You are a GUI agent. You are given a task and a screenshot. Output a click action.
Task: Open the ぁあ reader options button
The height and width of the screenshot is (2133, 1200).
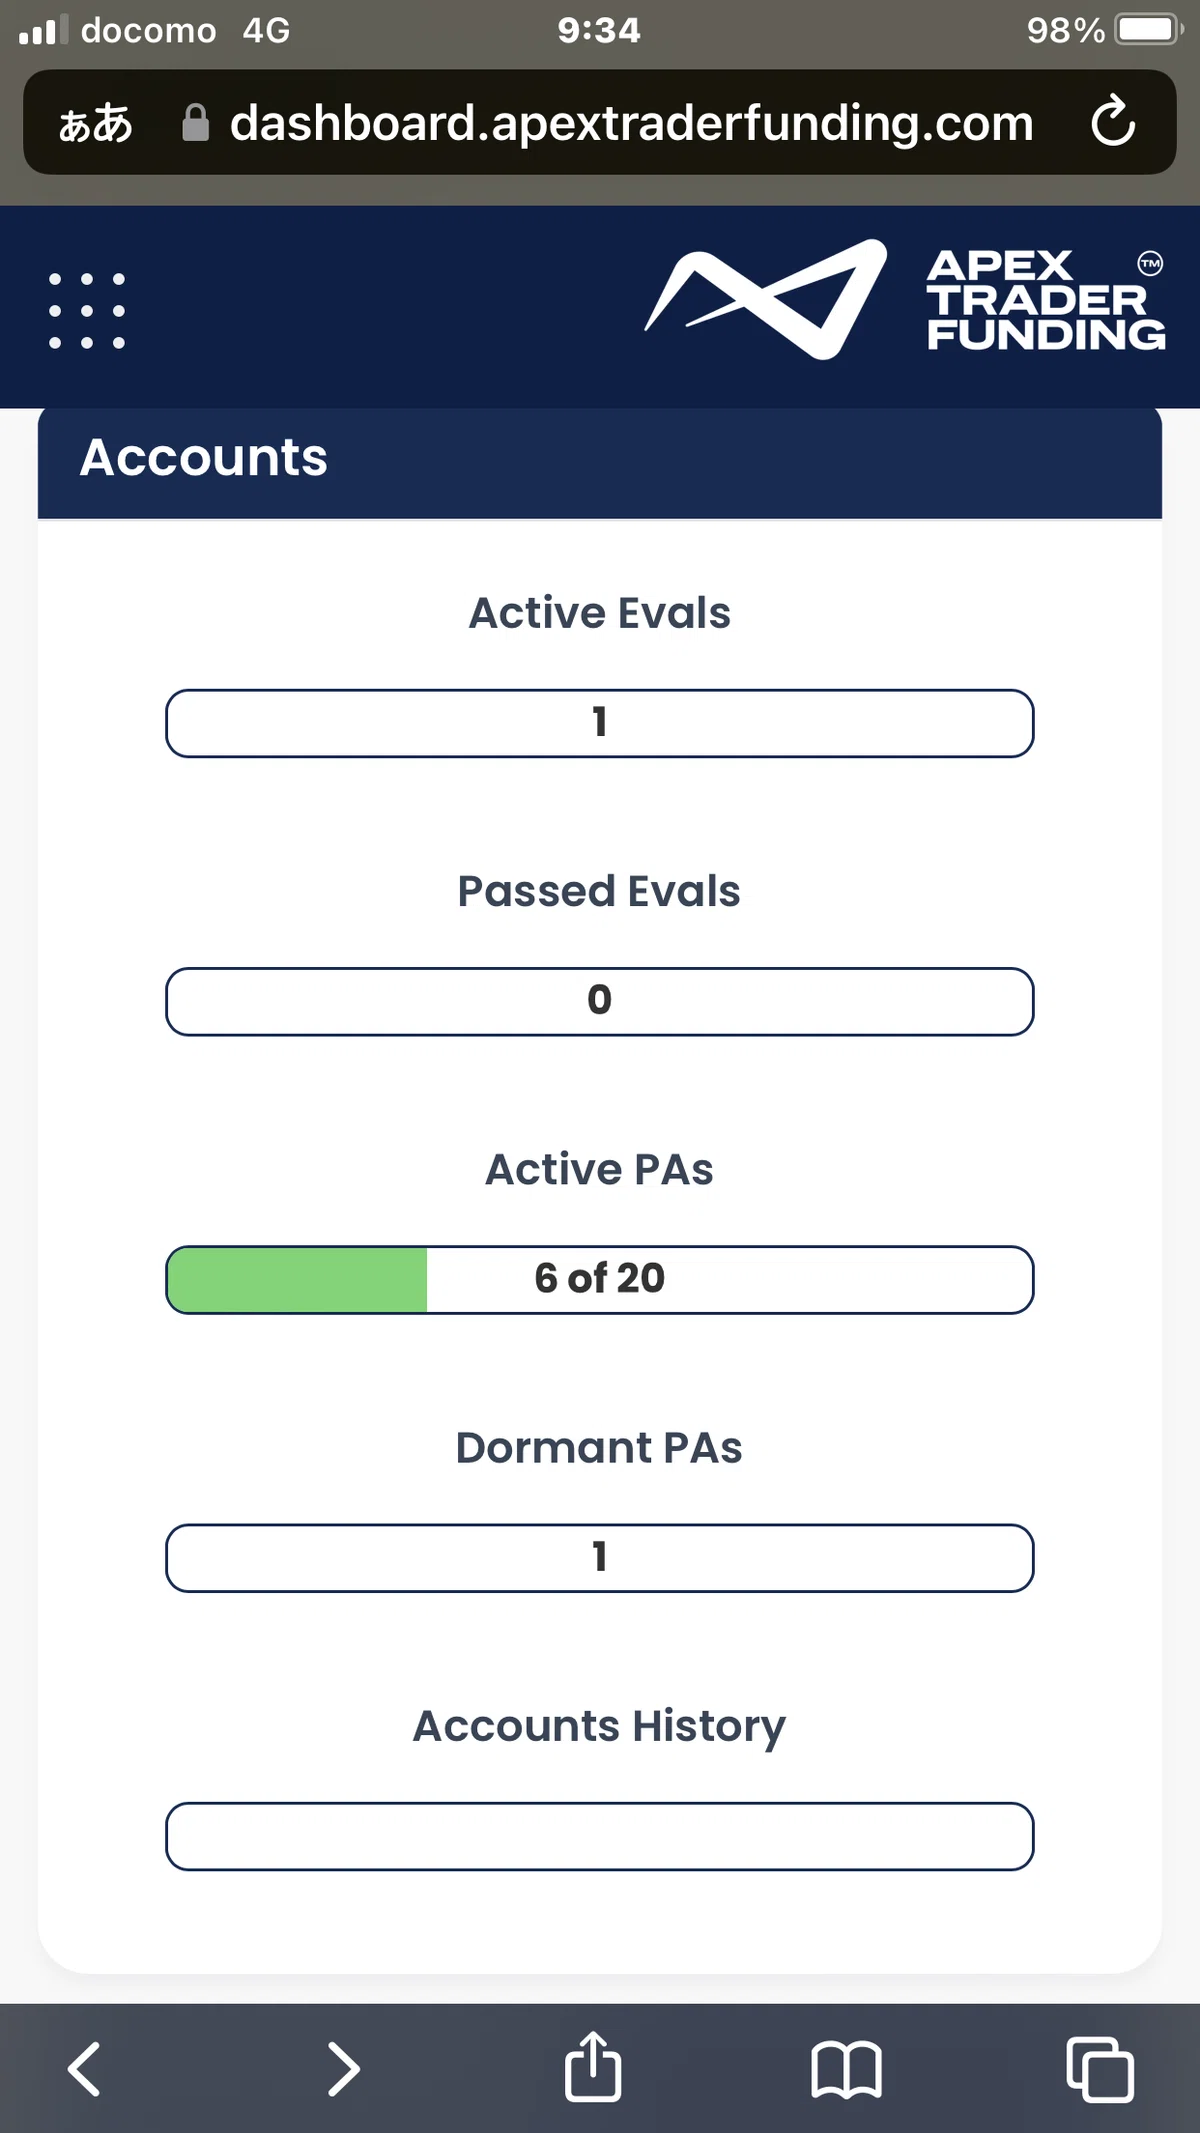click(x=95, y=124)
